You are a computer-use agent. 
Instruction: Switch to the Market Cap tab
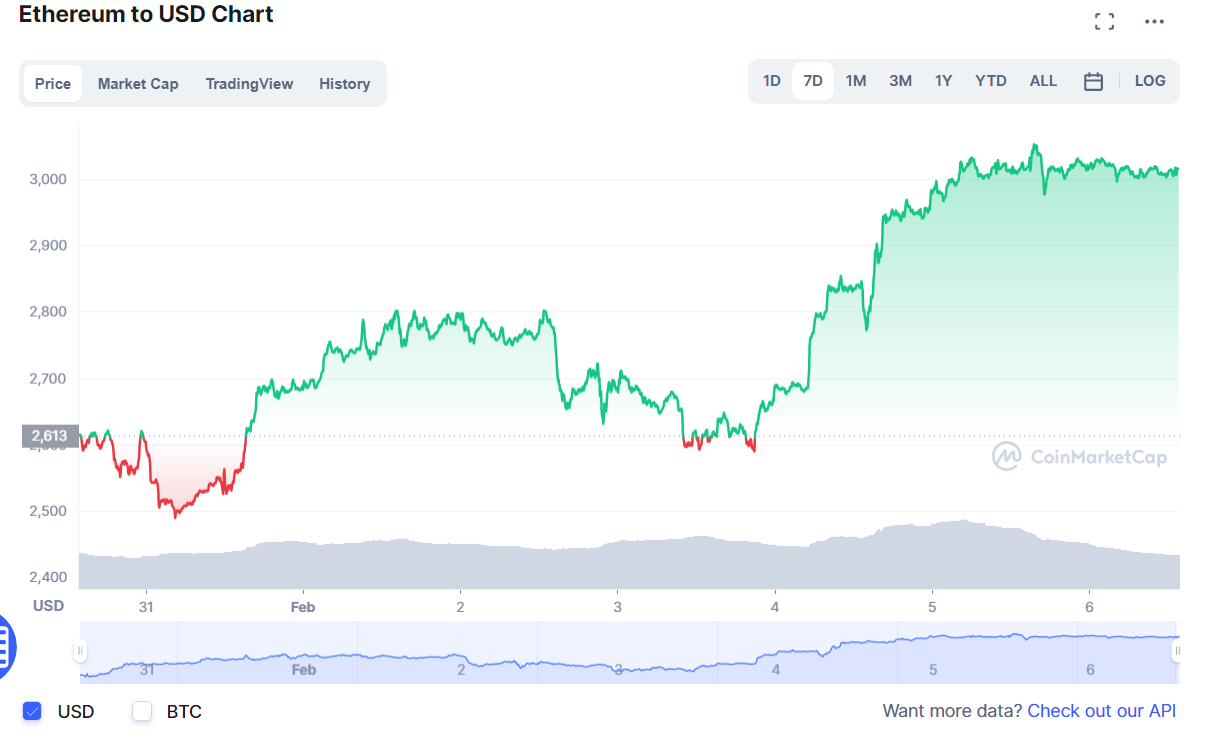click(138, 84)
